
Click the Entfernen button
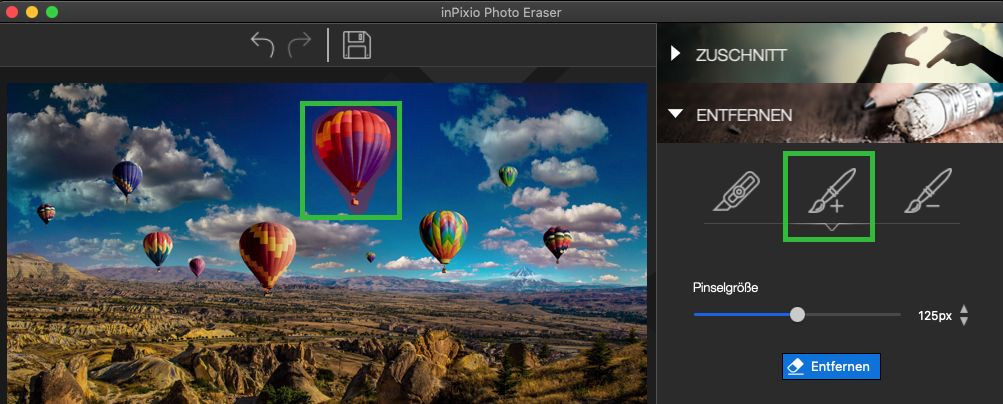(x=831, y=366)
